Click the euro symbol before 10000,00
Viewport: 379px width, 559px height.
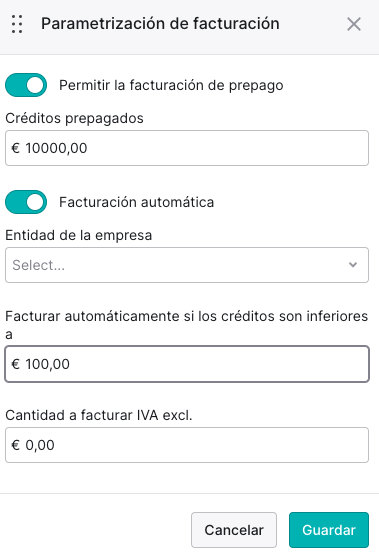point(16,148)
